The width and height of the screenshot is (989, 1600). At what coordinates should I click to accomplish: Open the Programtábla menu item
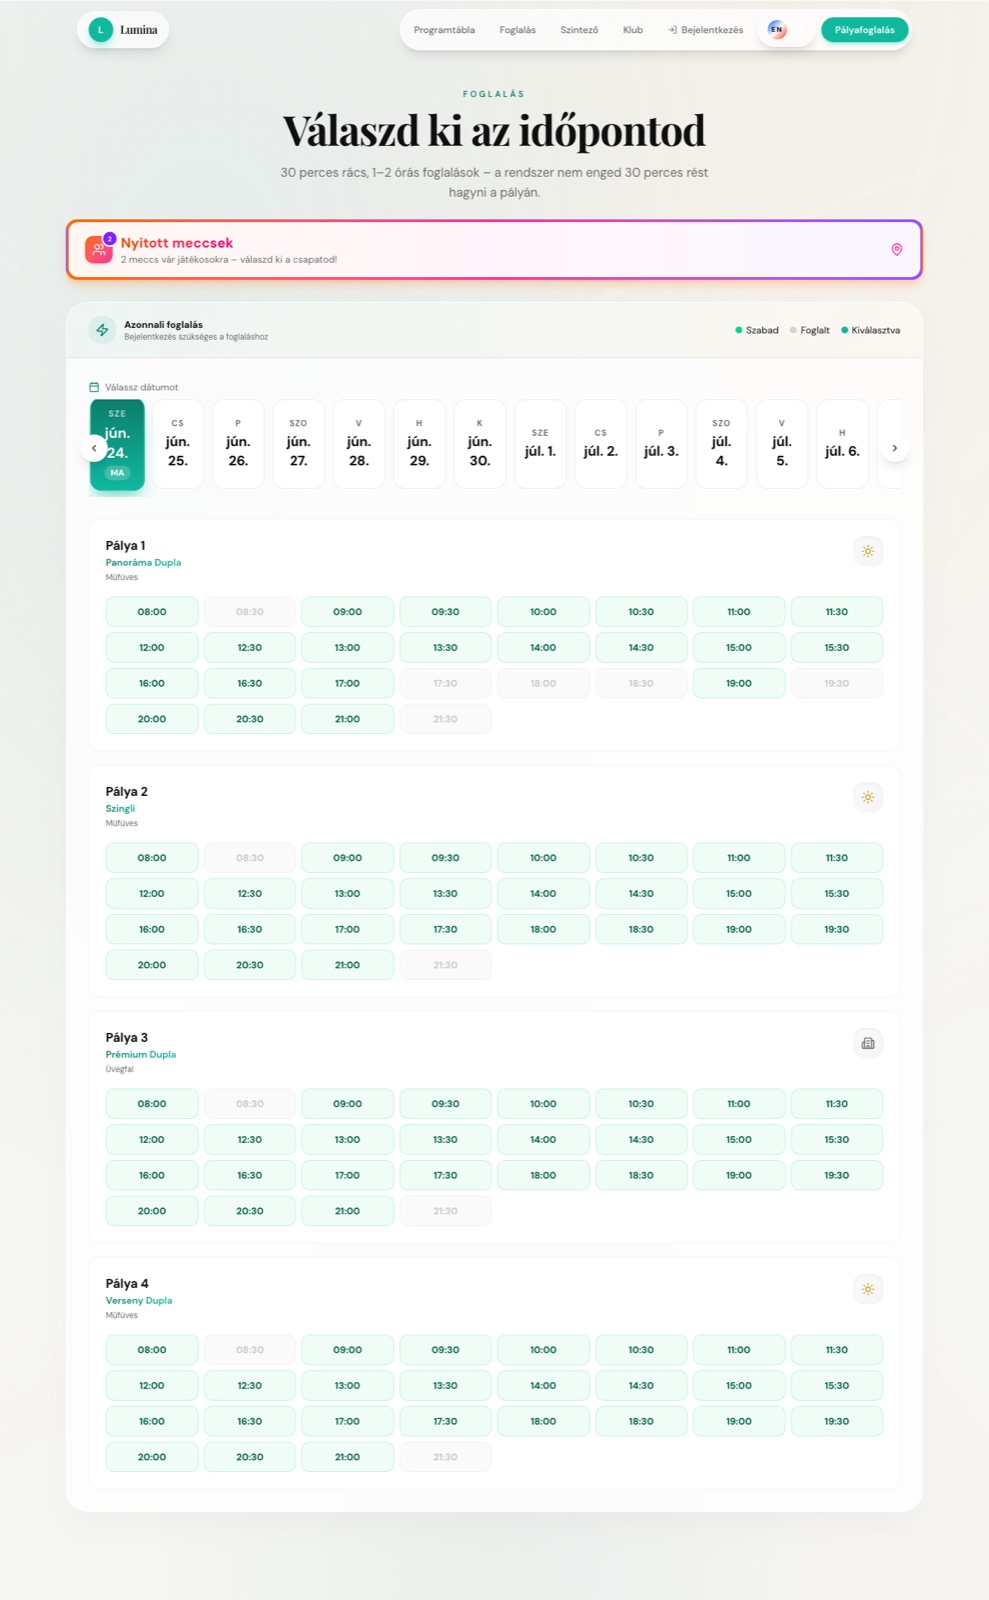444,30
